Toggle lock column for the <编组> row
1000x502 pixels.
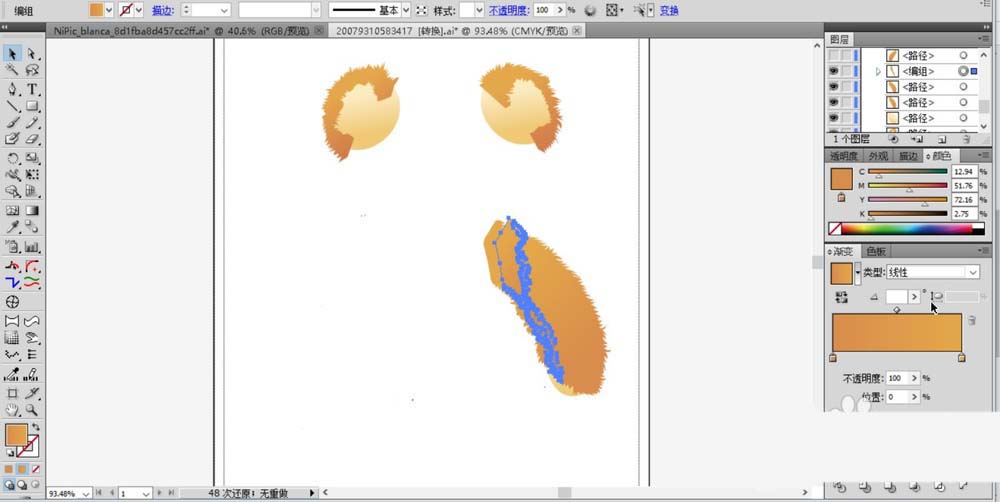pyautogui.click(x=846, y=71)
